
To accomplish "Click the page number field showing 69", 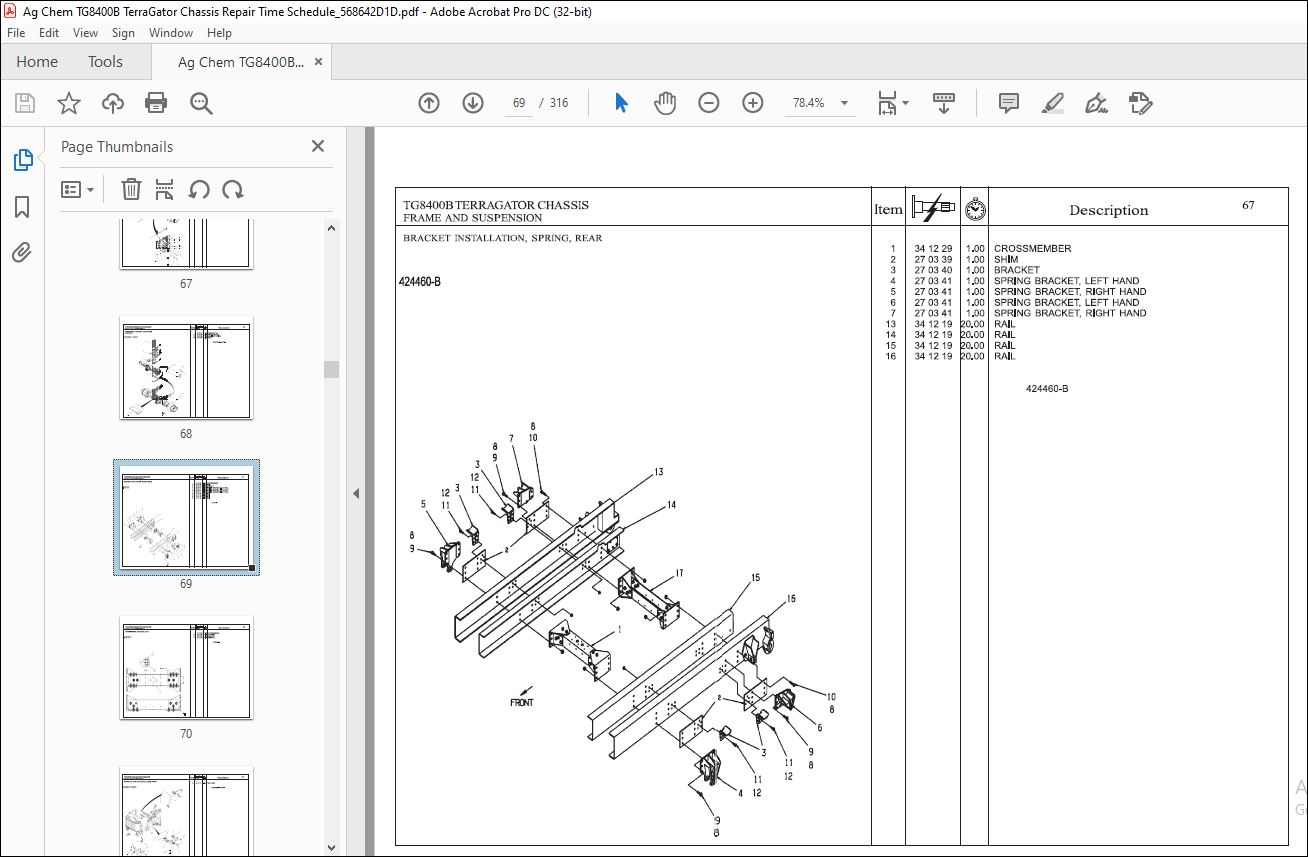I will pyautogui.click(x=519, y=103).
